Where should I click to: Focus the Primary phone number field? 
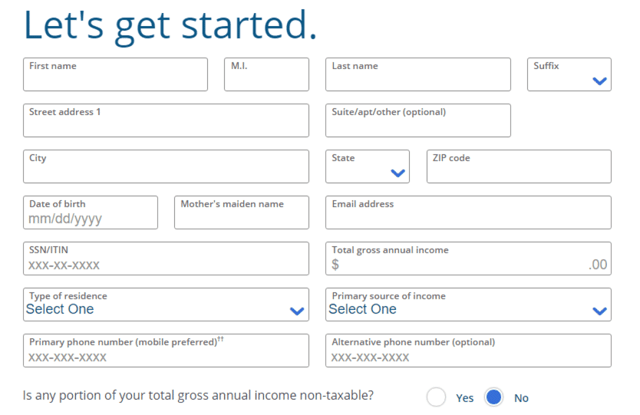click(166, 352)
